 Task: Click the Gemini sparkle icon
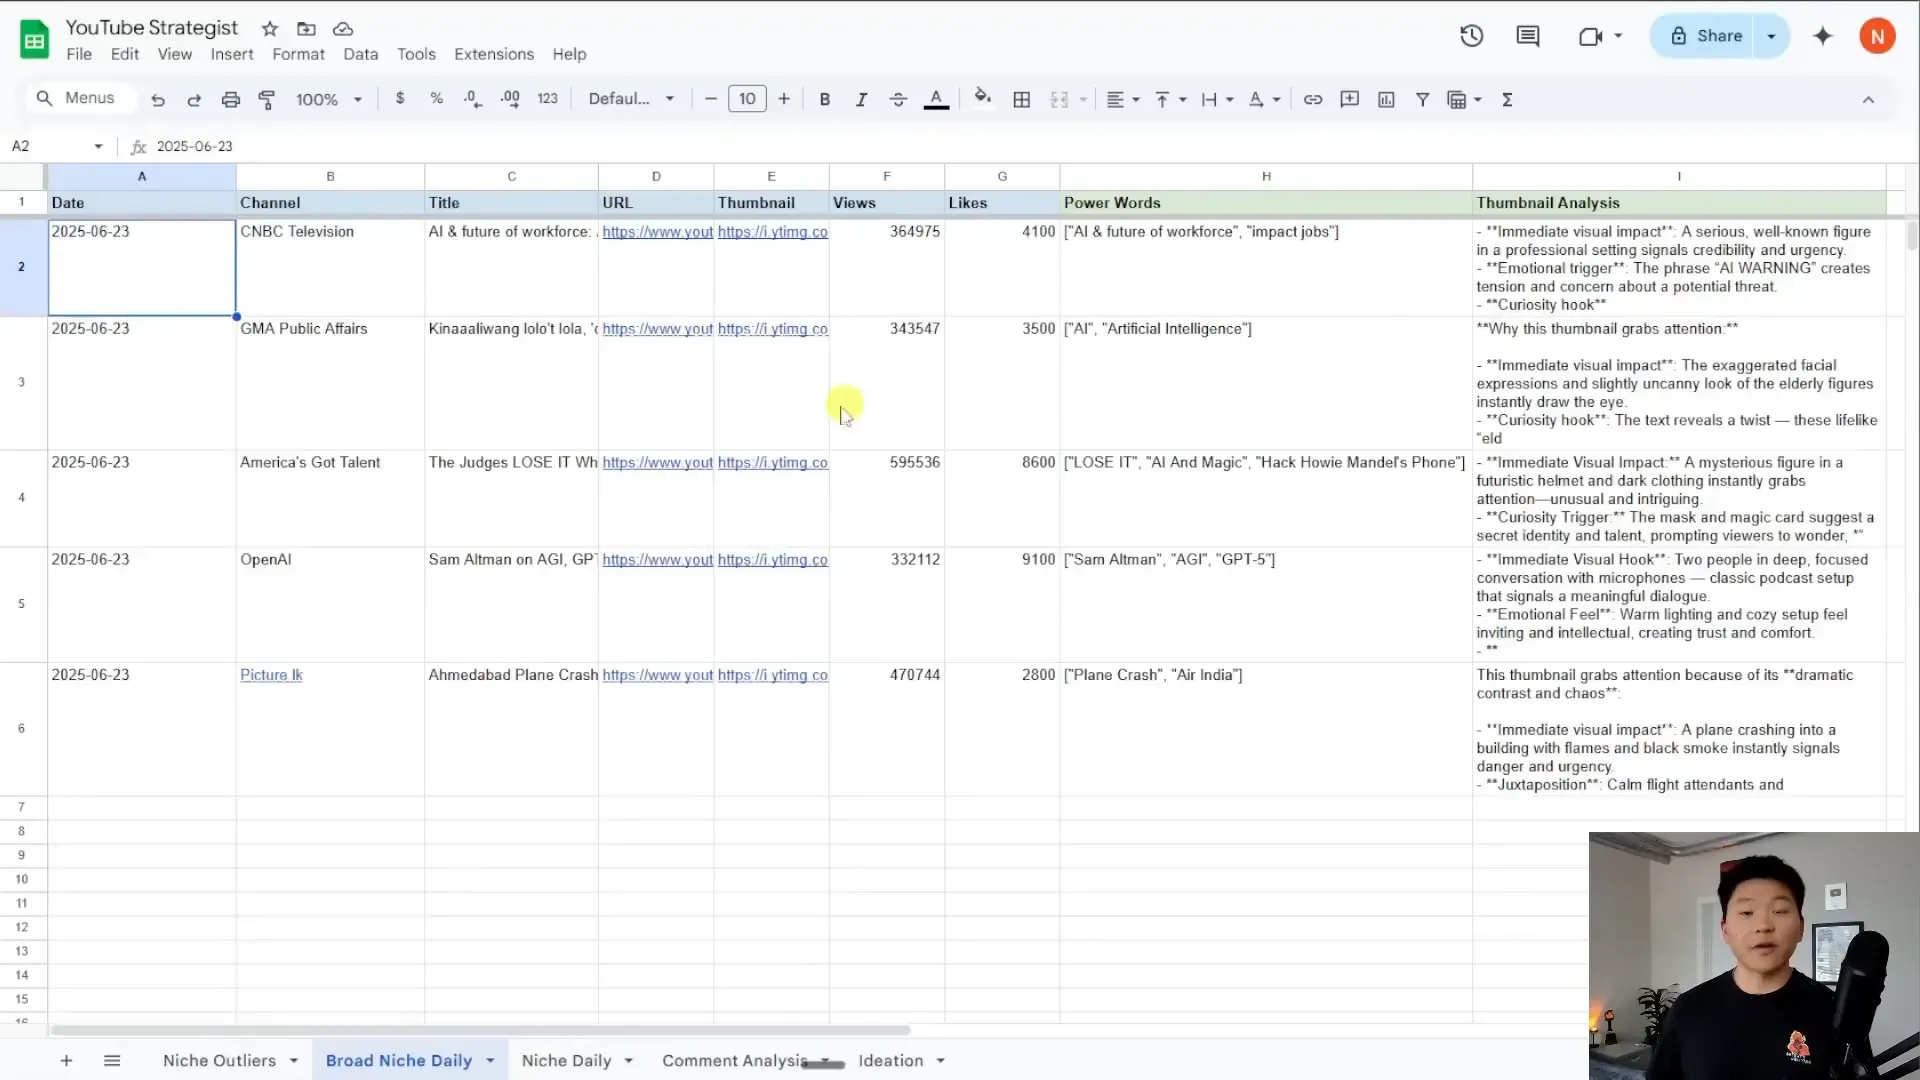click(1823, 36)
